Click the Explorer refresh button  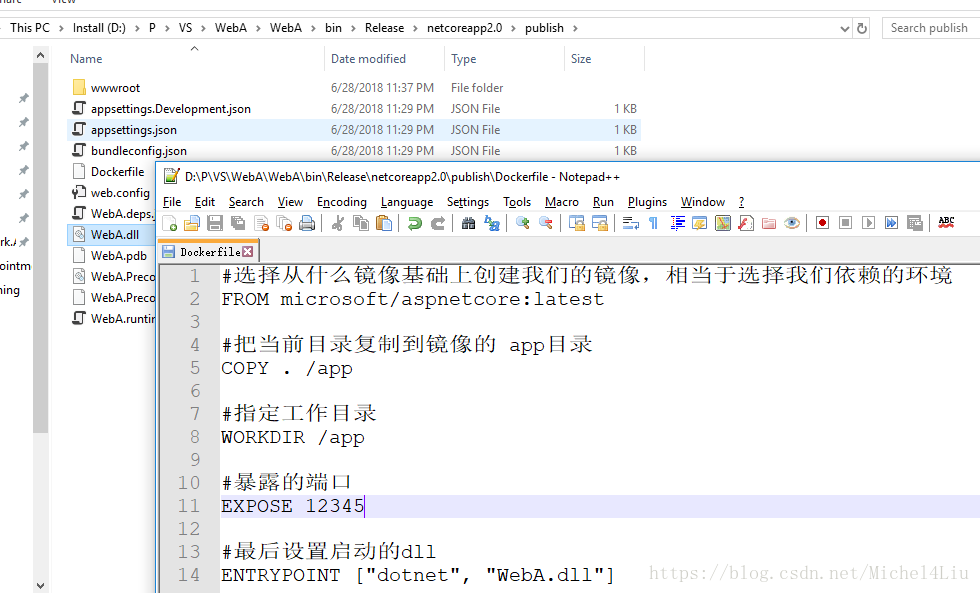click(x=862, y=28)
